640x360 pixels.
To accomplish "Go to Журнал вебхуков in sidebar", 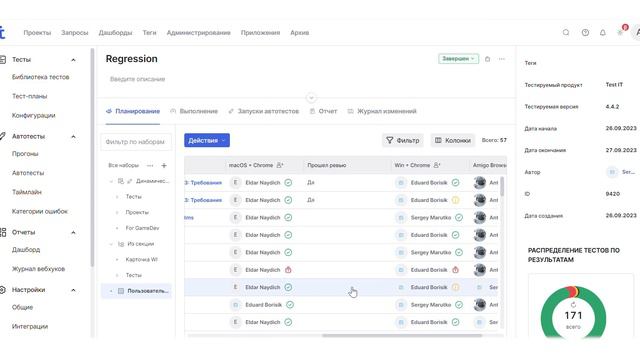I will (38, 269).
